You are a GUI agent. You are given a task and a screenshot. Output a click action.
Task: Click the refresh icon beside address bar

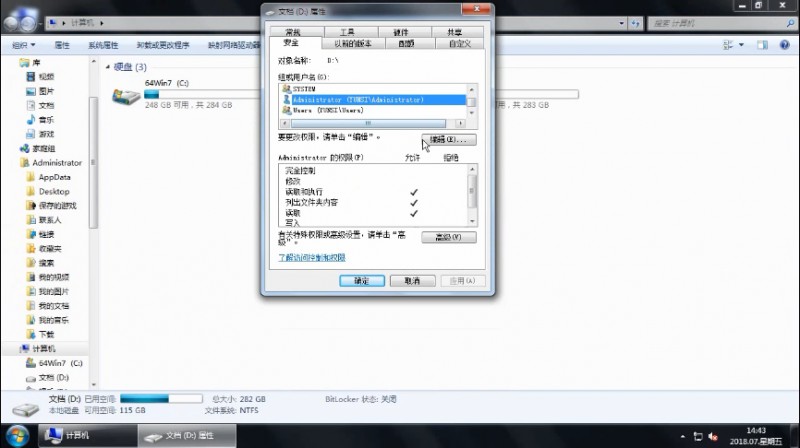pos(635,23)
